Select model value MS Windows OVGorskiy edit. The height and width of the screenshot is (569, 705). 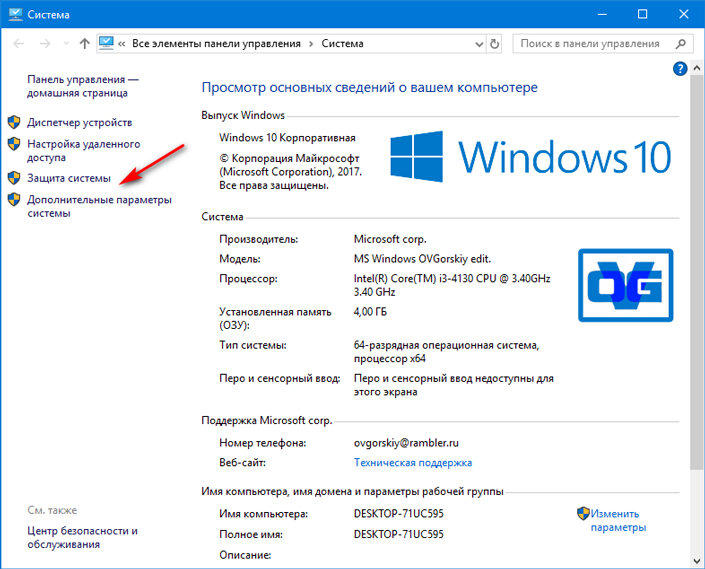point(422,259)
